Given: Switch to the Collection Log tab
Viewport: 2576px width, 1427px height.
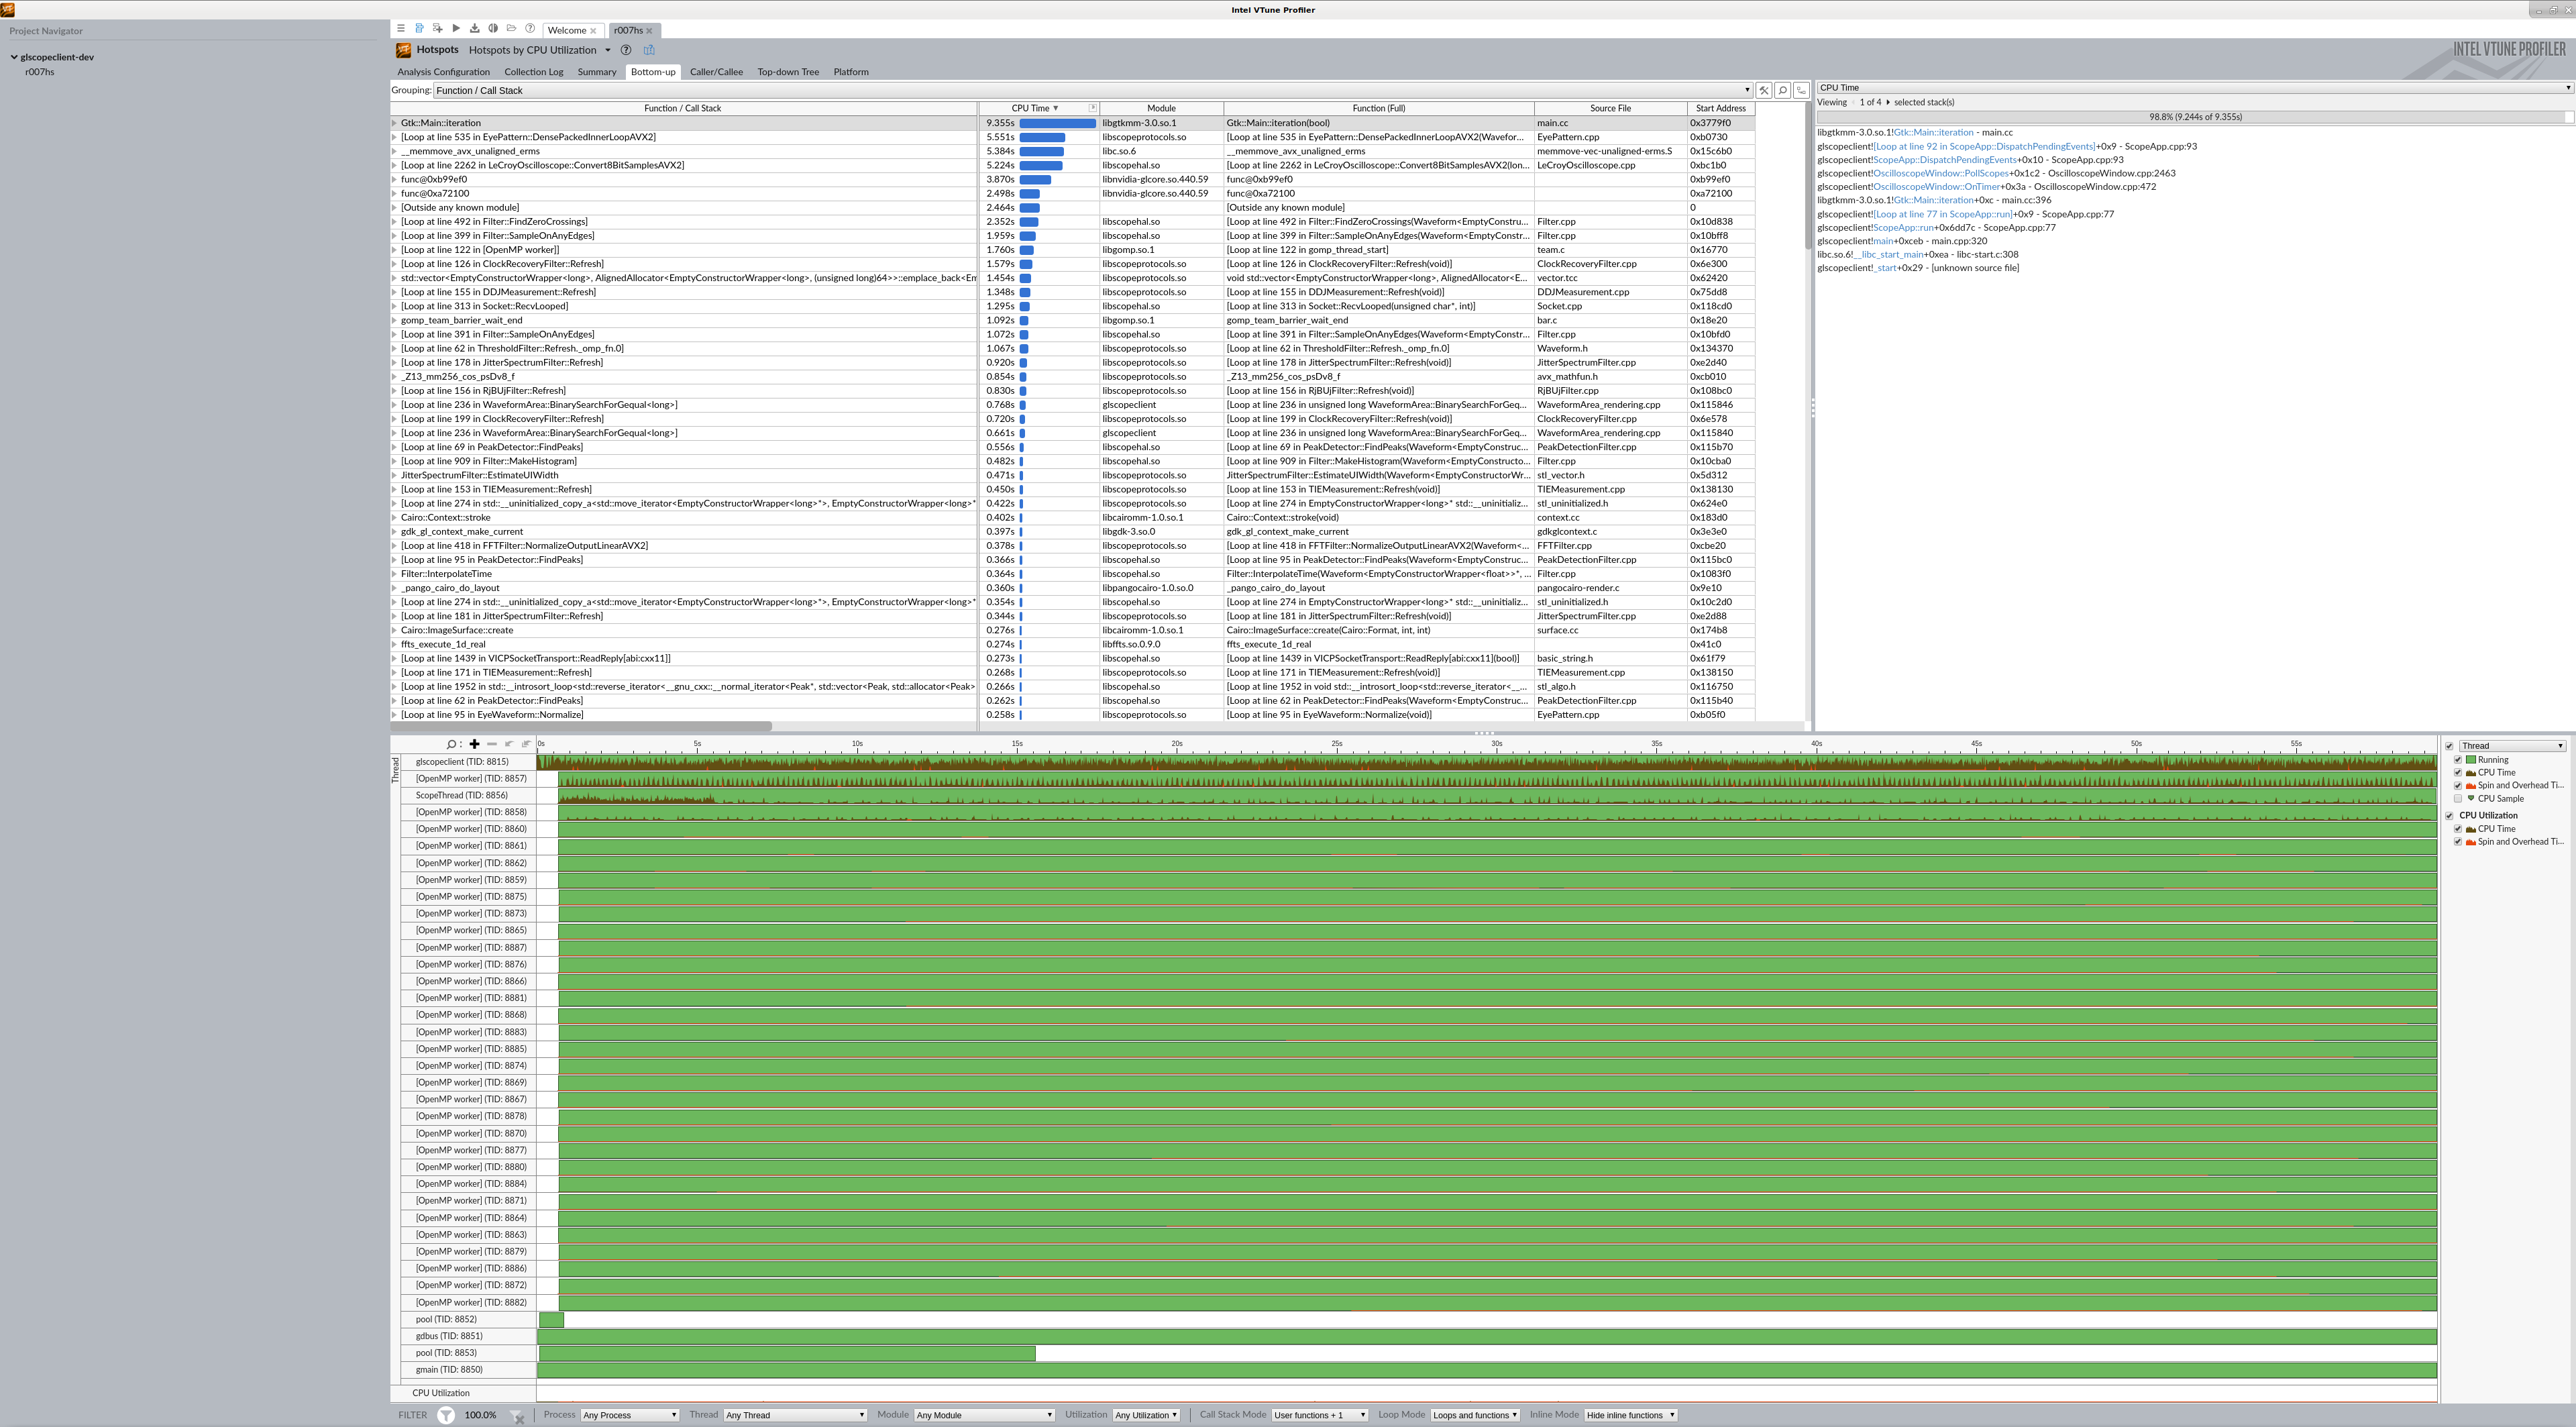Looking at the screenshot, I should tap(533, 72).
